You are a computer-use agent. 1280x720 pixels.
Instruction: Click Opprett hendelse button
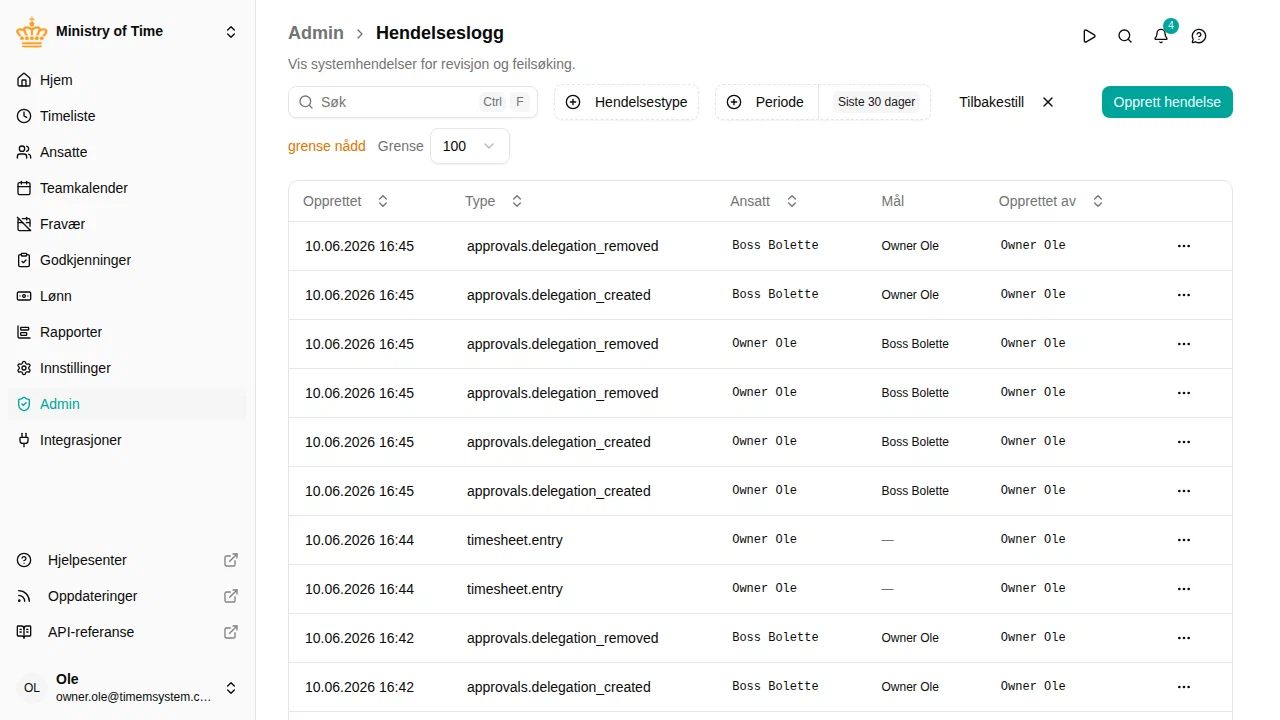tap(1167, 102)
